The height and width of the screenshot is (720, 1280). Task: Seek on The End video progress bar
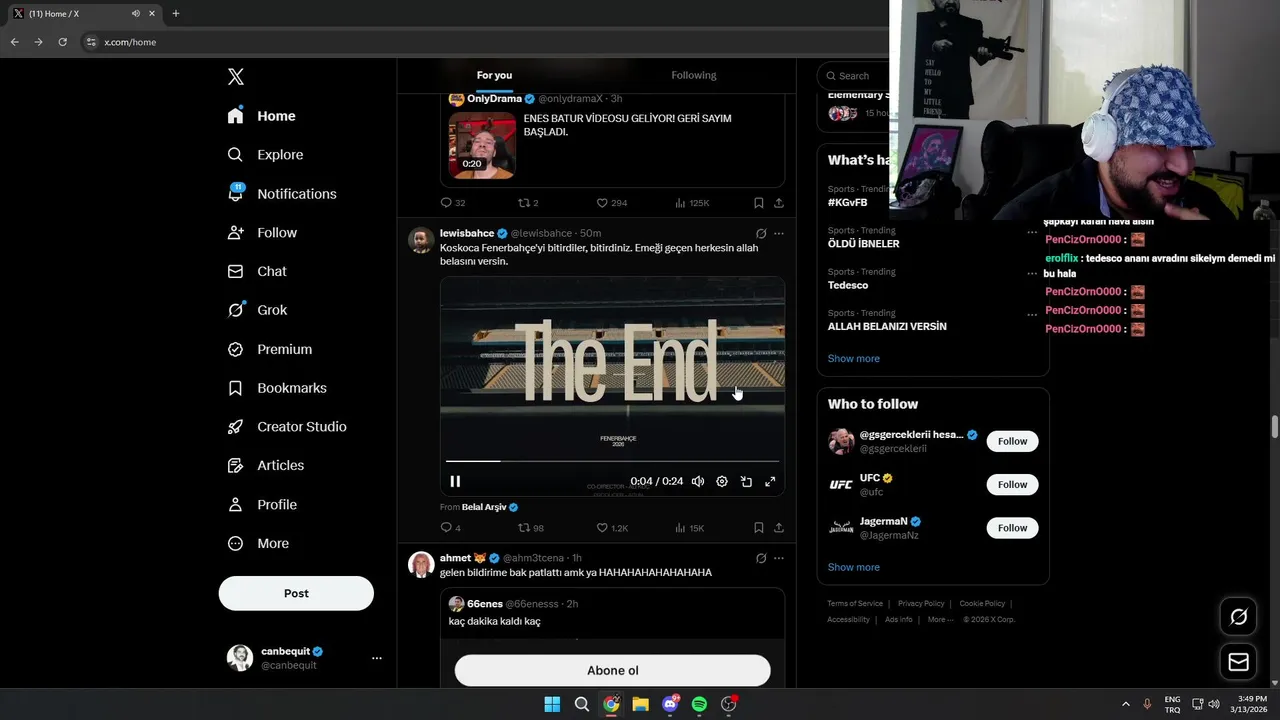click(x=612, y=461)
